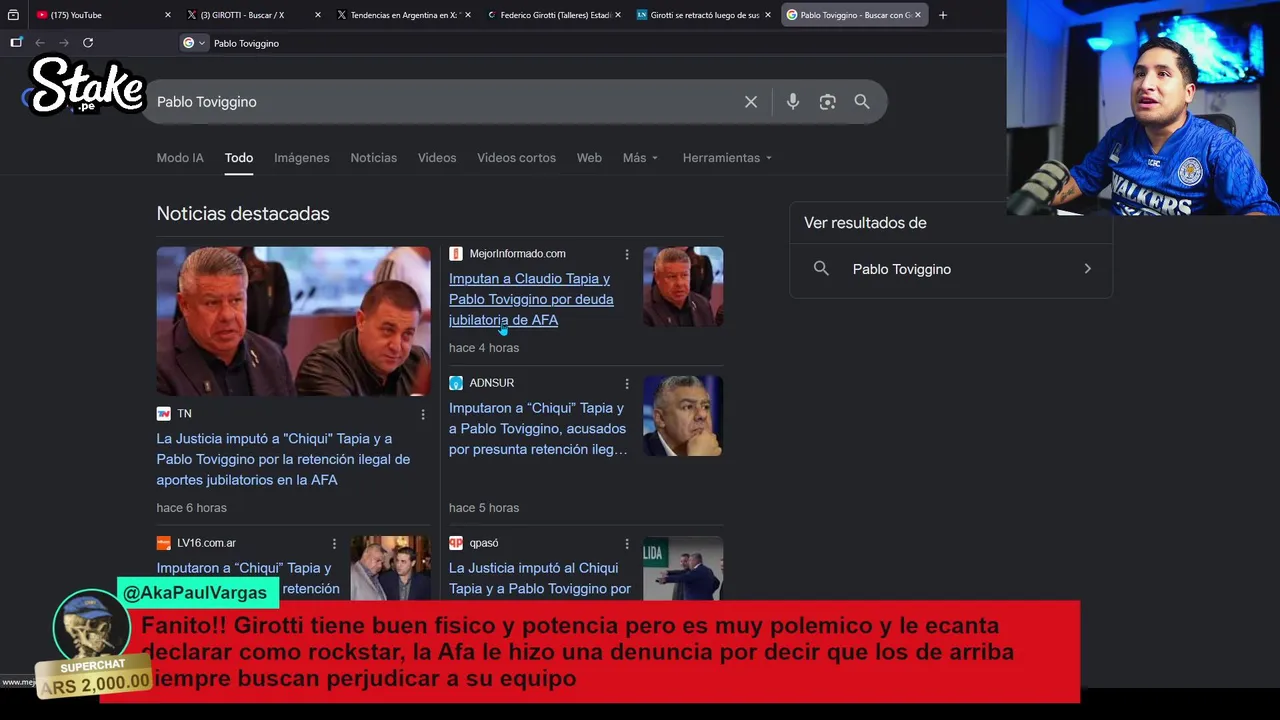
Task: Click the MejorInformado.com source favicon
Action: click(456, 254)
